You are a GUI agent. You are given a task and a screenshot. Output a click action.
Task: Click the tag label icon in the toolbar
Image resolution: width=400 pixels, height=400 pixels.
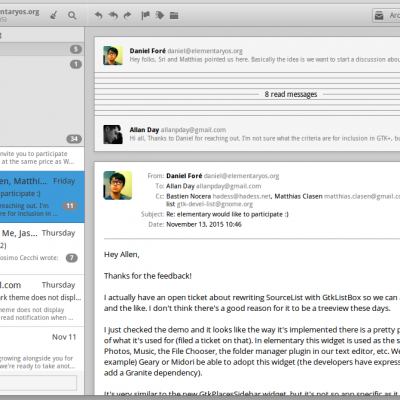pos(160,15)
